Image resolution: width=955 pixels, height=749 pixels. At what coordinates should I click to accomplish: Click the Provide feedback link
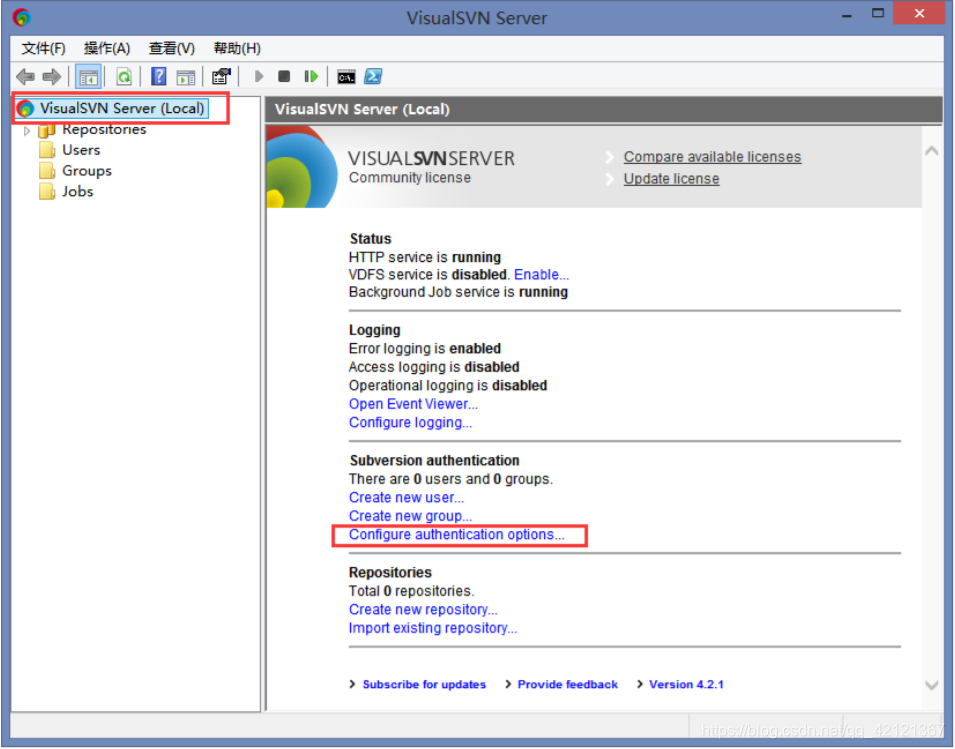(568, 685)
